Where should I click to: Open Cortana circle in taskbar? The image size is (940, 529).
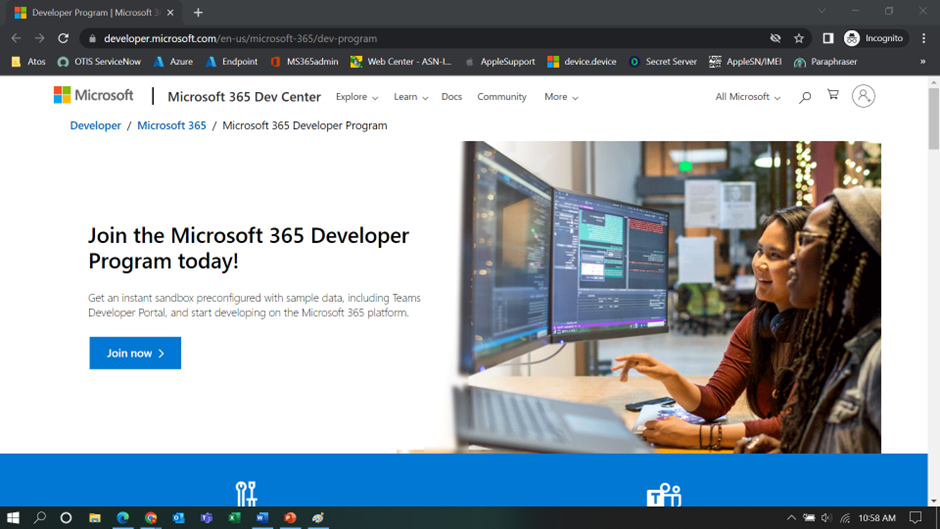point(66,518)
